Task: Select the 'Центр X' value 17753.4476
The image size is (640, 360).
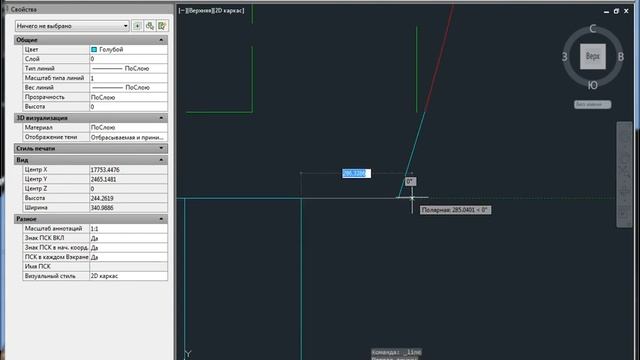Action: (x=128, y=169)
